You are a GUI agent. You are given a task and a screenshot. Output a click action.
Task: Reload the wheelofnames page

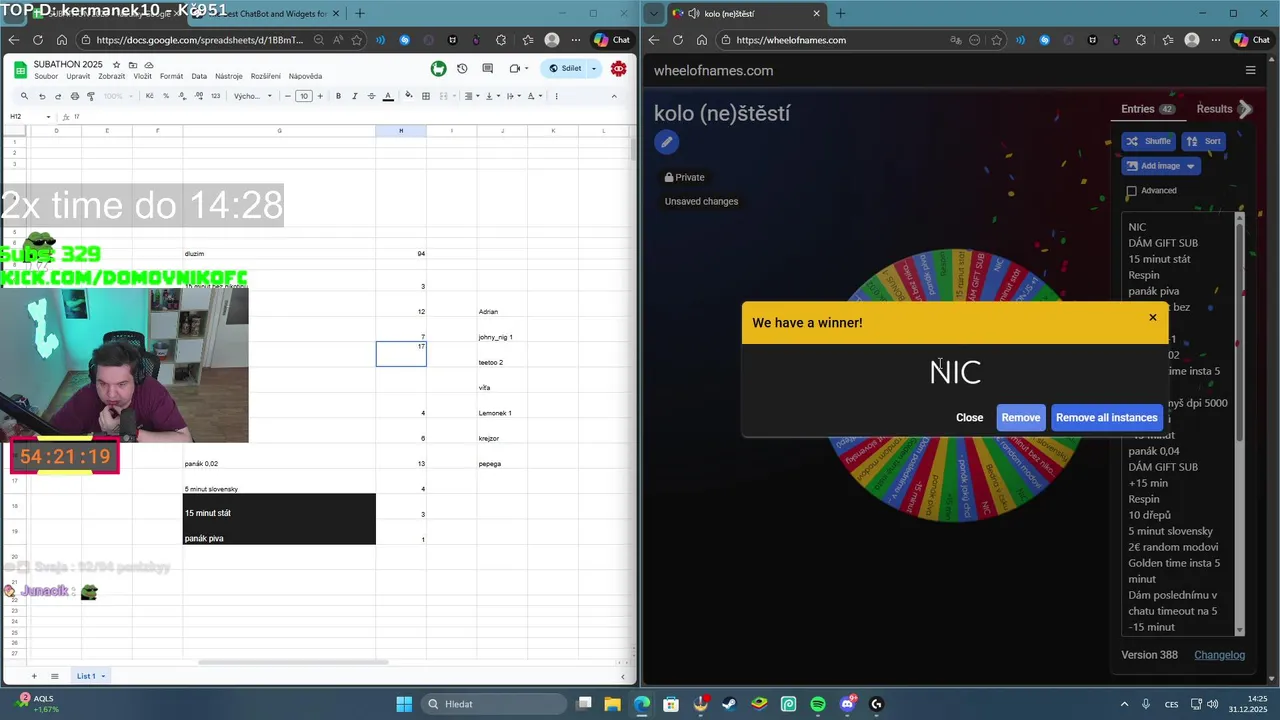(678, 40)
